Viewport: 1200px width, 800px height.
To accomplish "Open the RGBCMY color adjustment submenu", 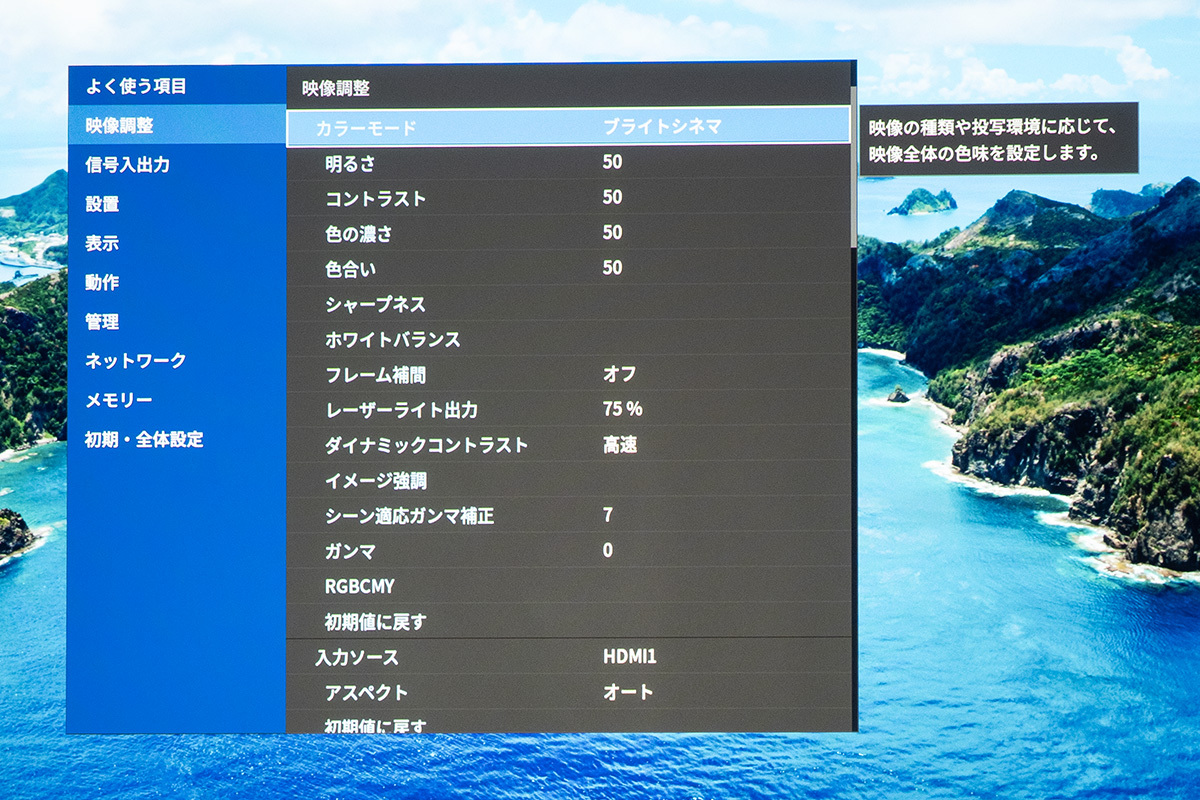I will tap(568, 586).
